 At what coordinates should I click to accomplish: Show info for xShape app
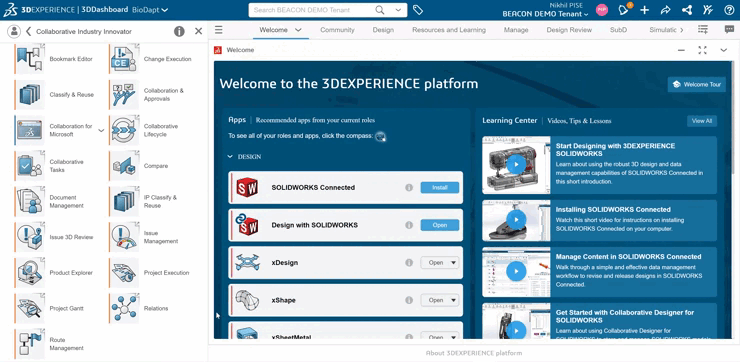409,300
